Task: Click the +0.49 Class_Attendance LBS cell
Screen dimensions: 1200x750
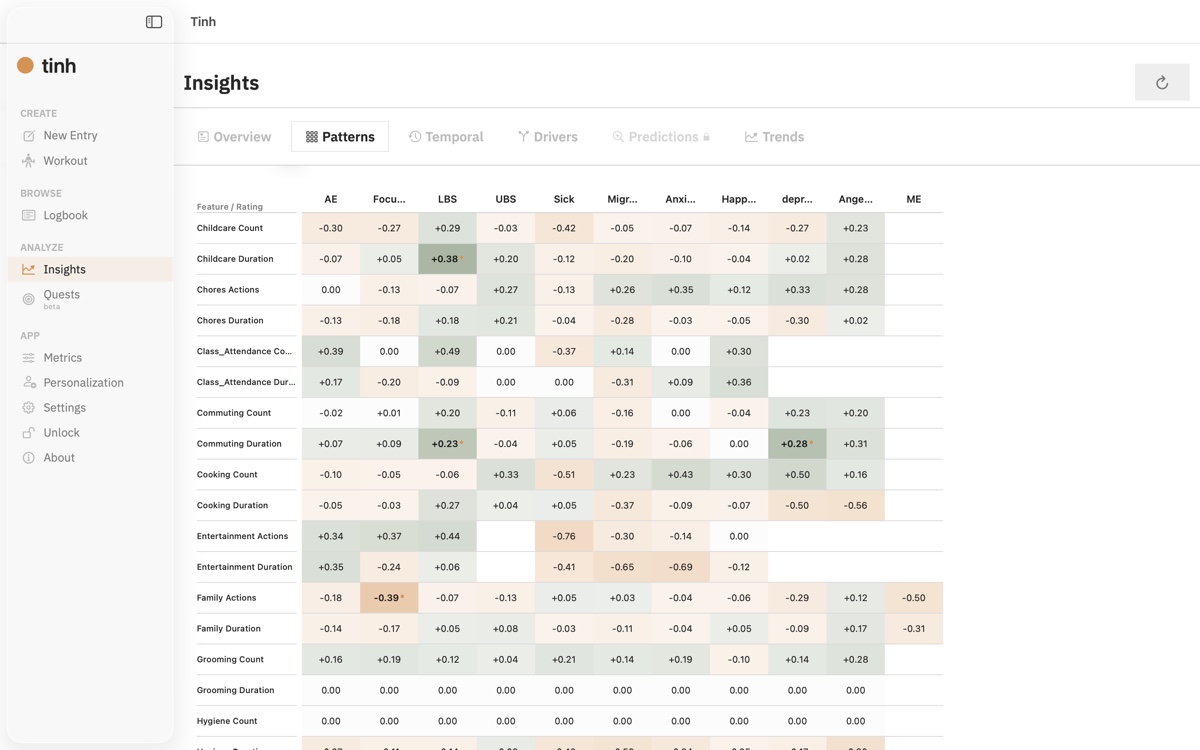Action: point(447,351)
